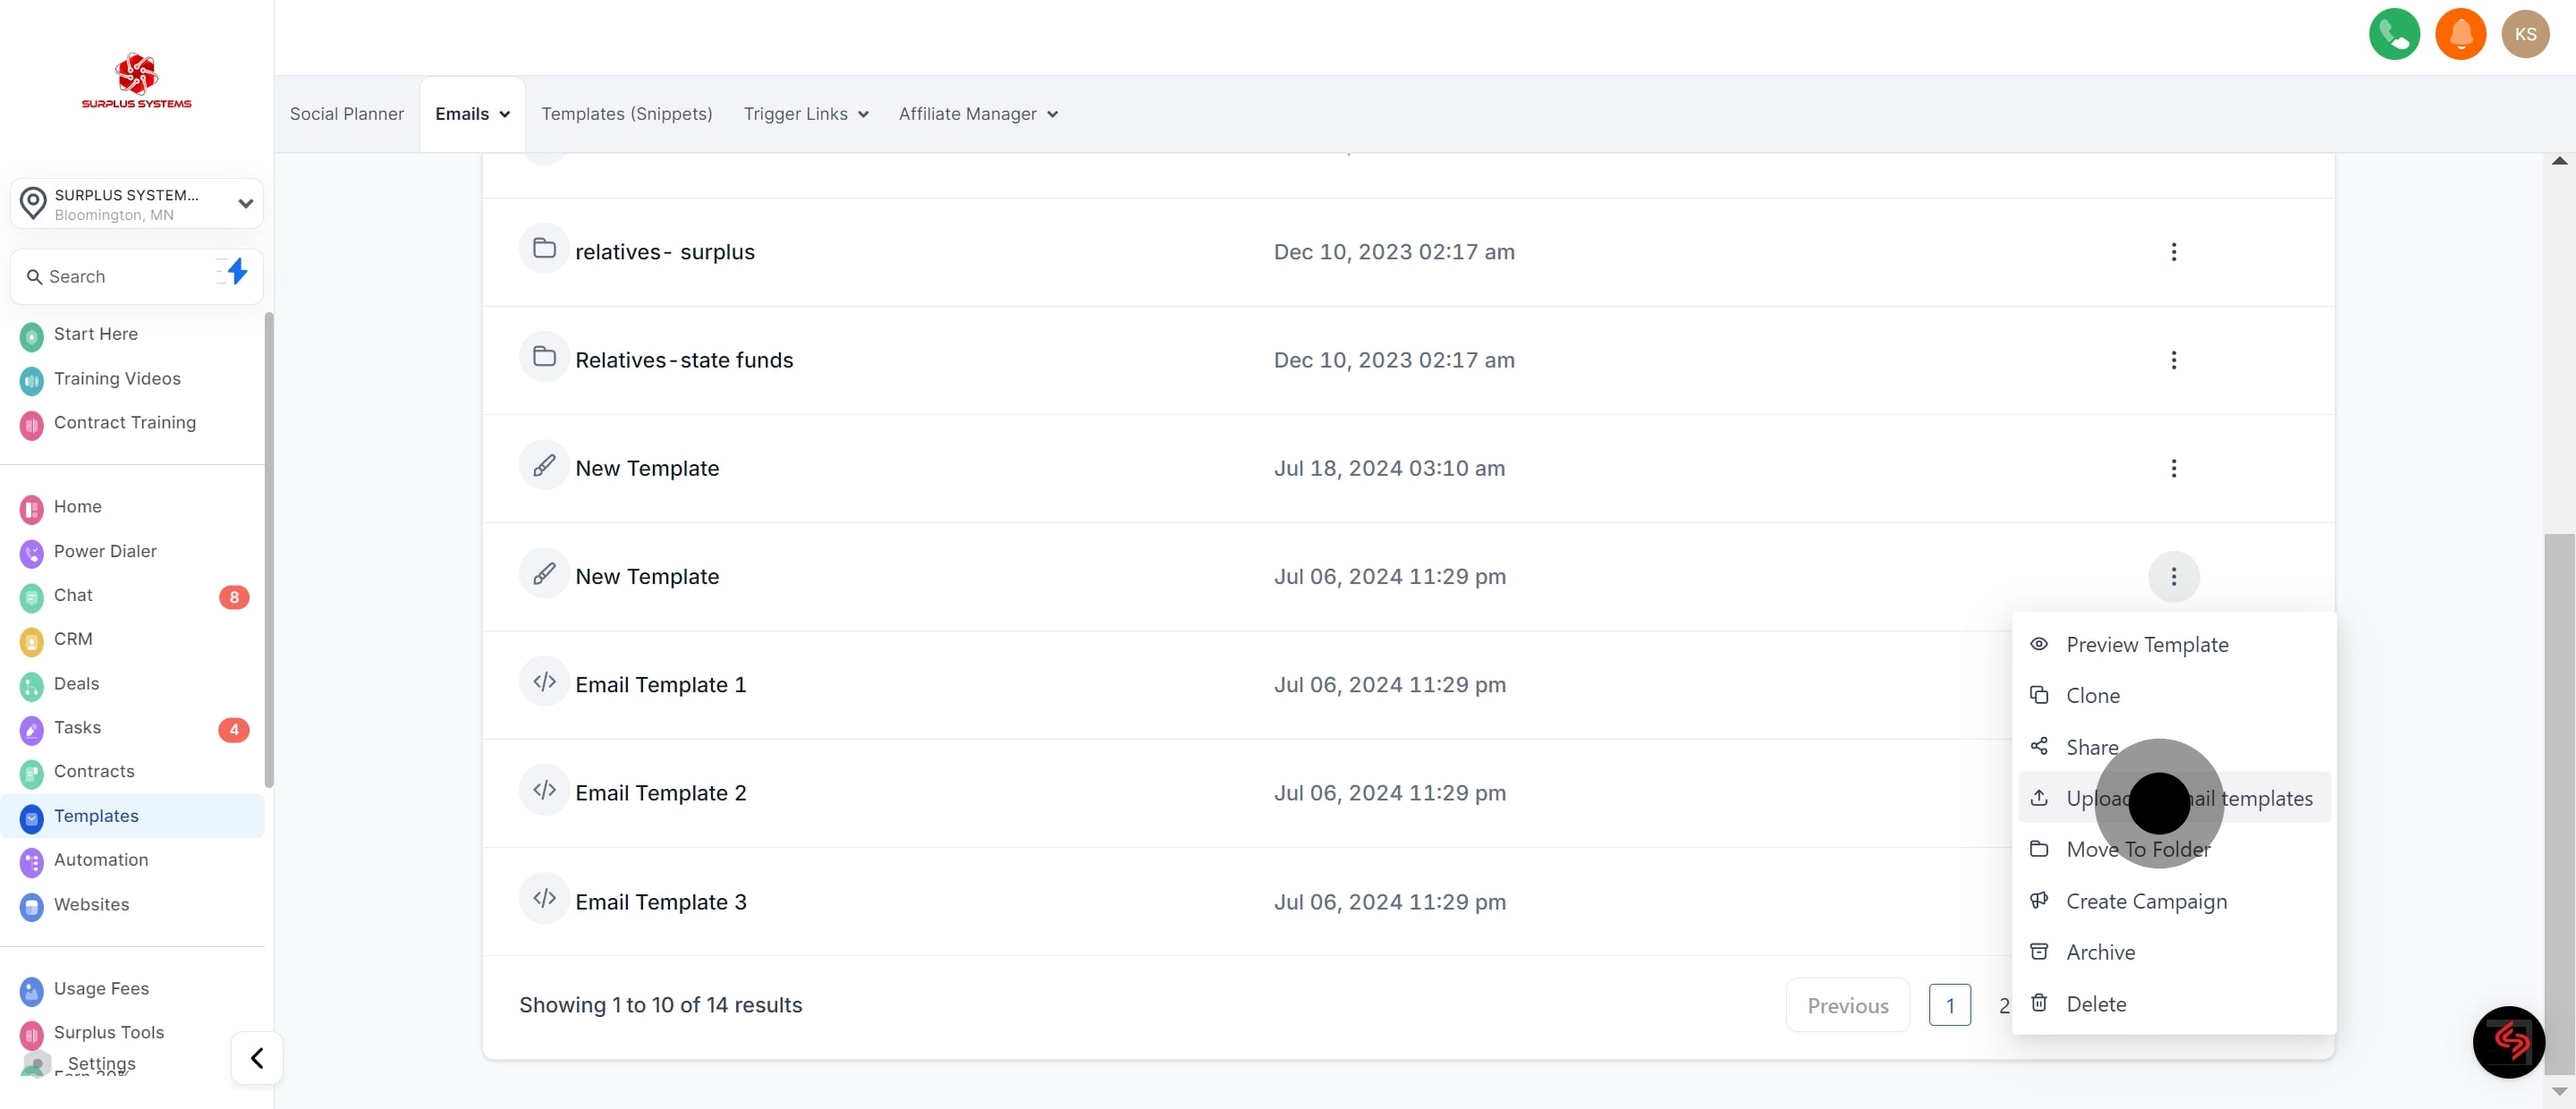Click the folder icon beside relatives- surplus
This screenshot has height=1109, width=2576.
544,248
